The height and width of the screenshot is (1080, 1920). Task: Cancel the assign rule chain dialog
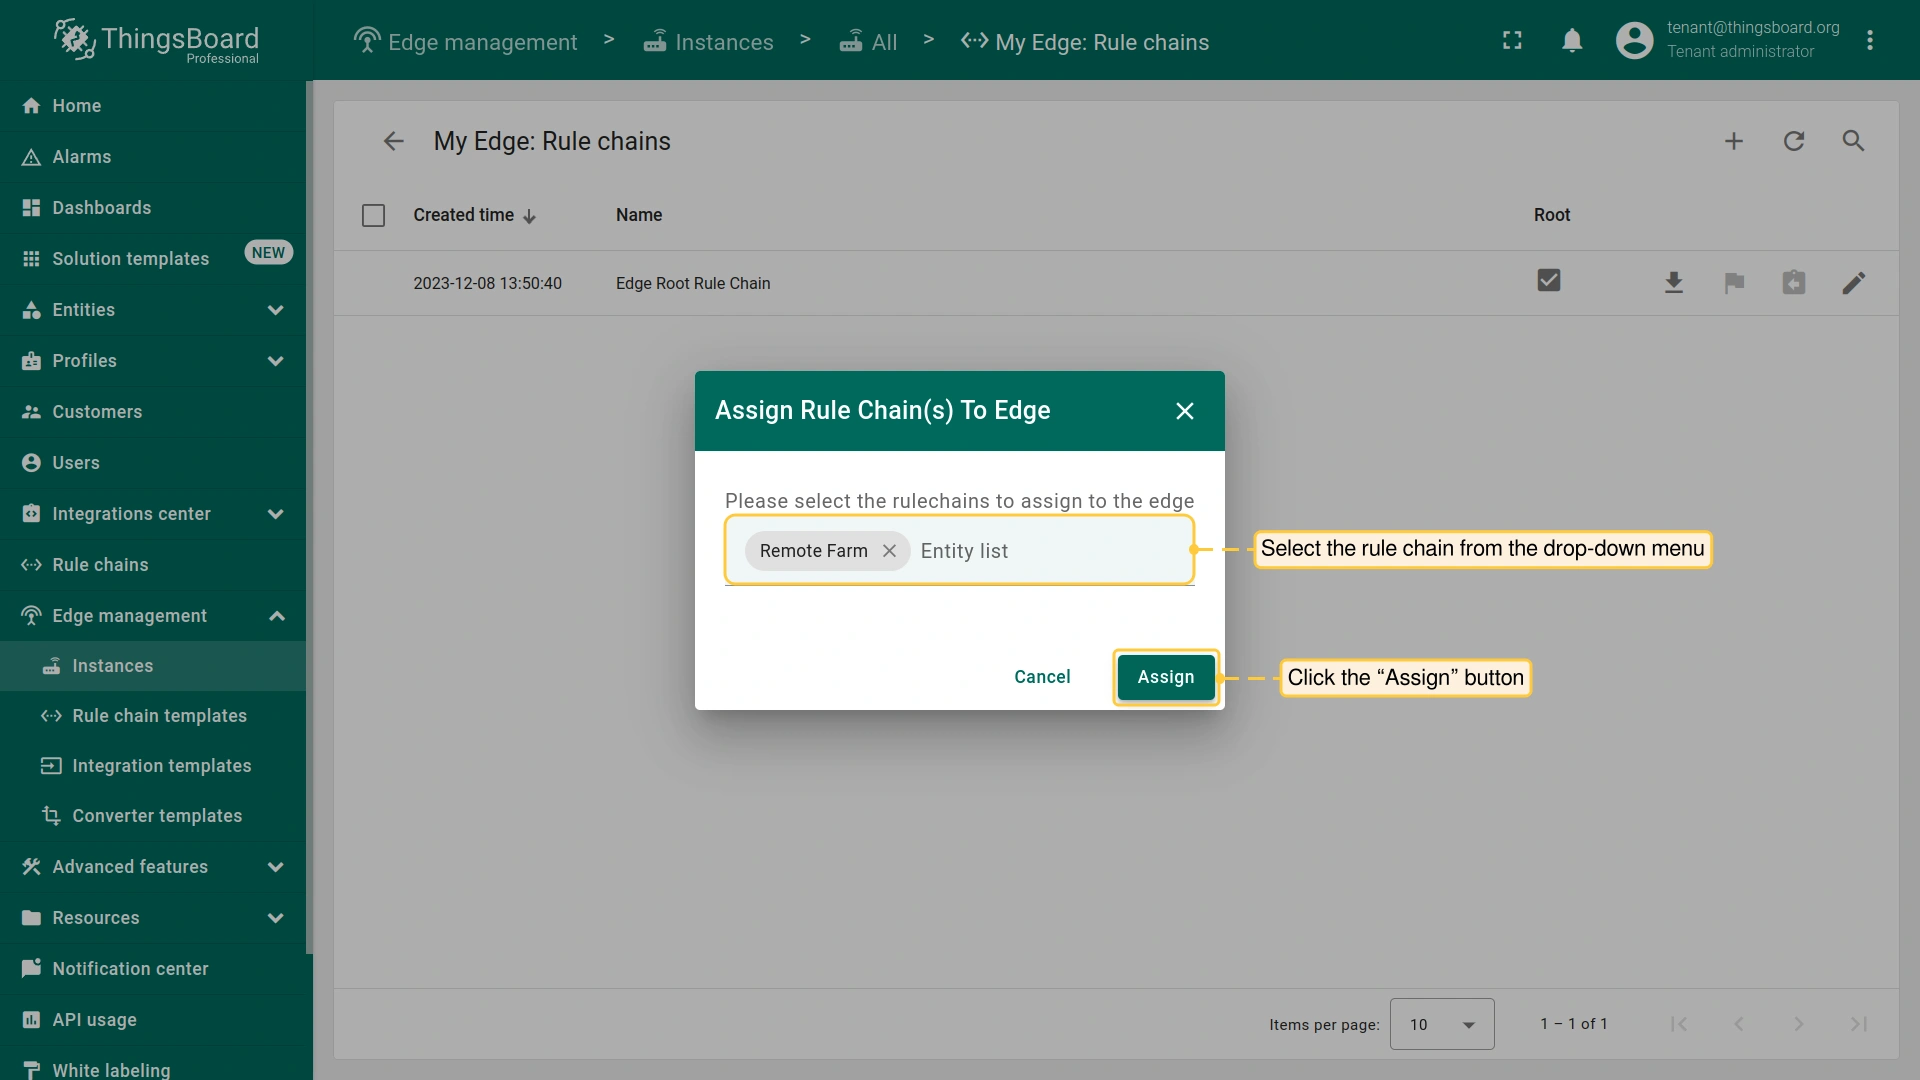1041,677
